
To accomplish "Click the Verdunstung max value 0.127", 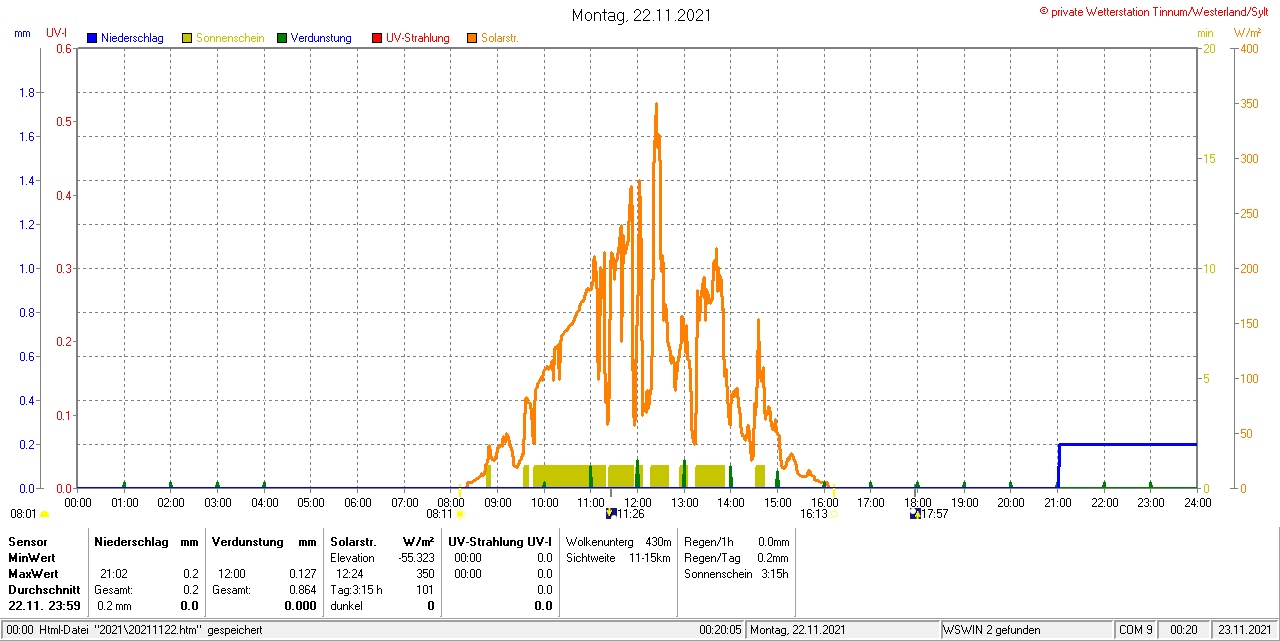I will pos(301,574).
